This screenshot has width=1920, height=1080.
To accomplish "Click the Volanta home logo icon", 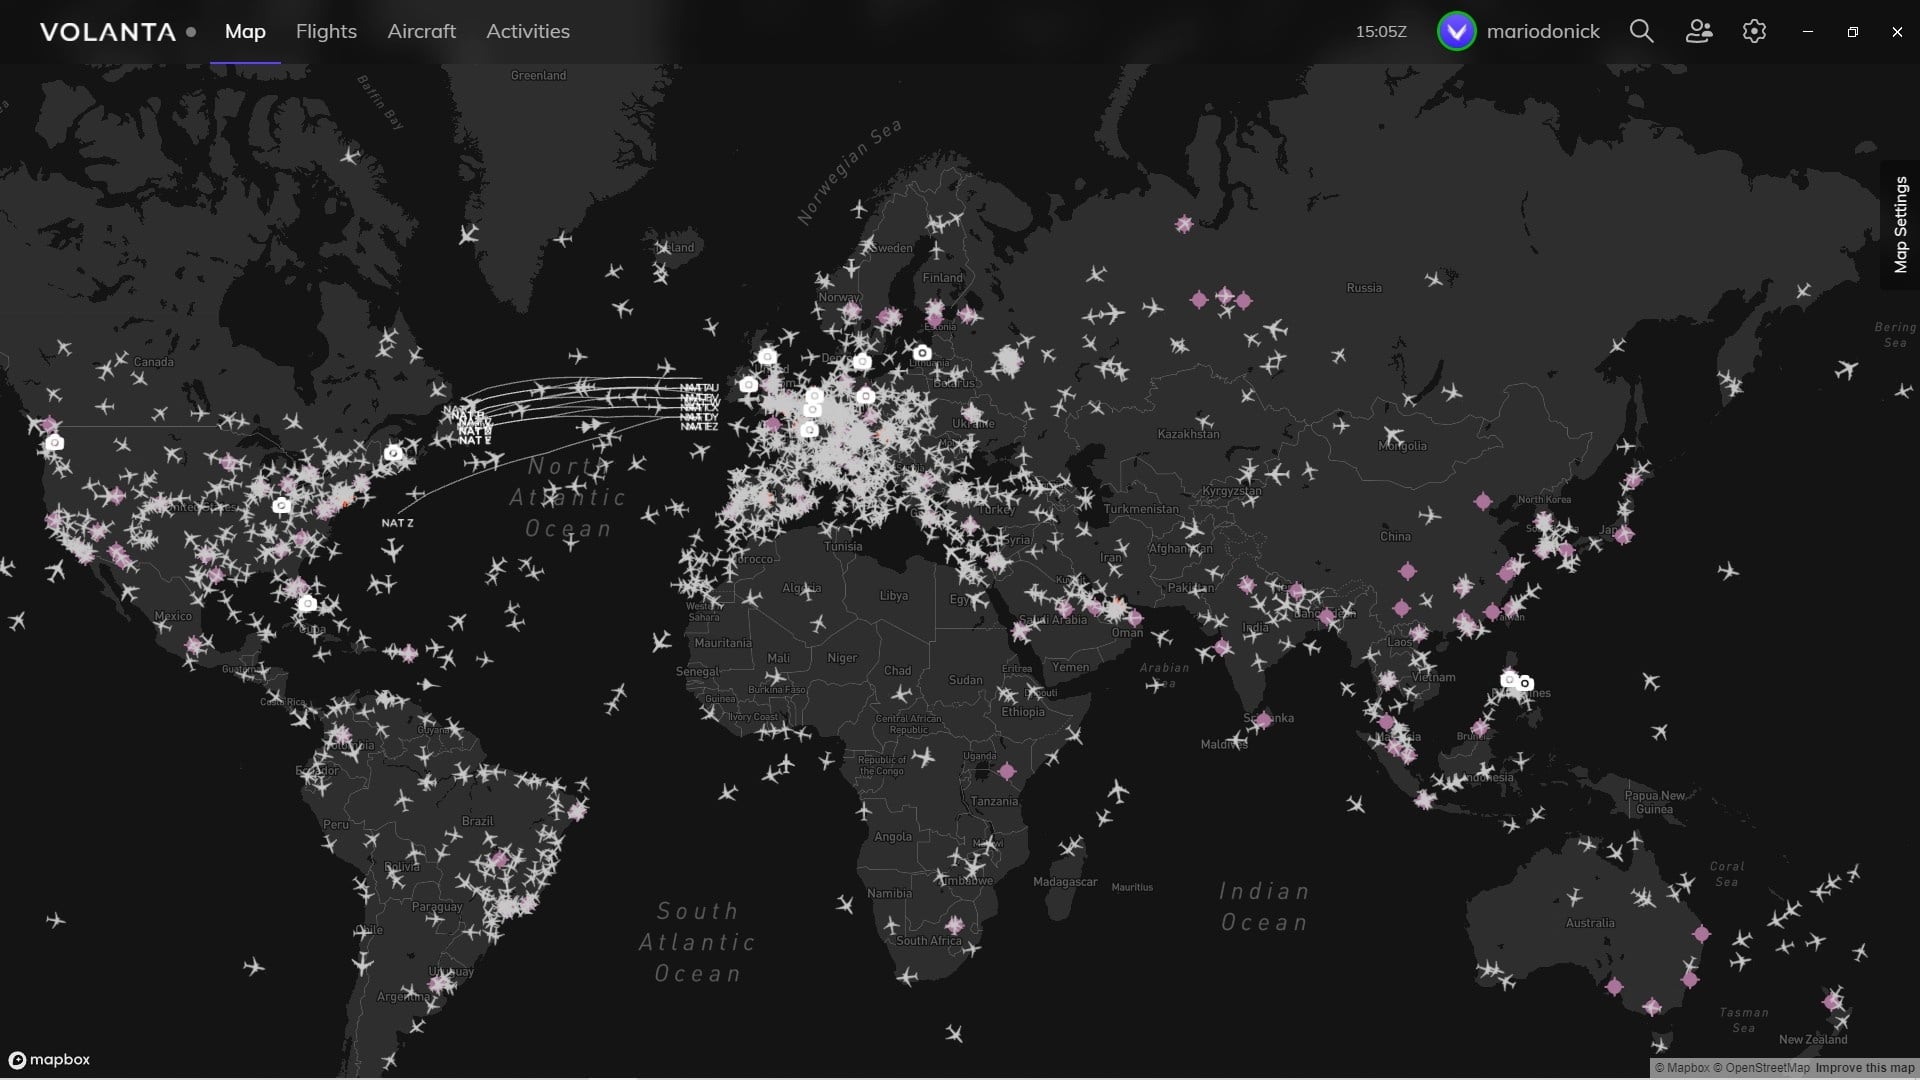I will (x=107, y=30).
